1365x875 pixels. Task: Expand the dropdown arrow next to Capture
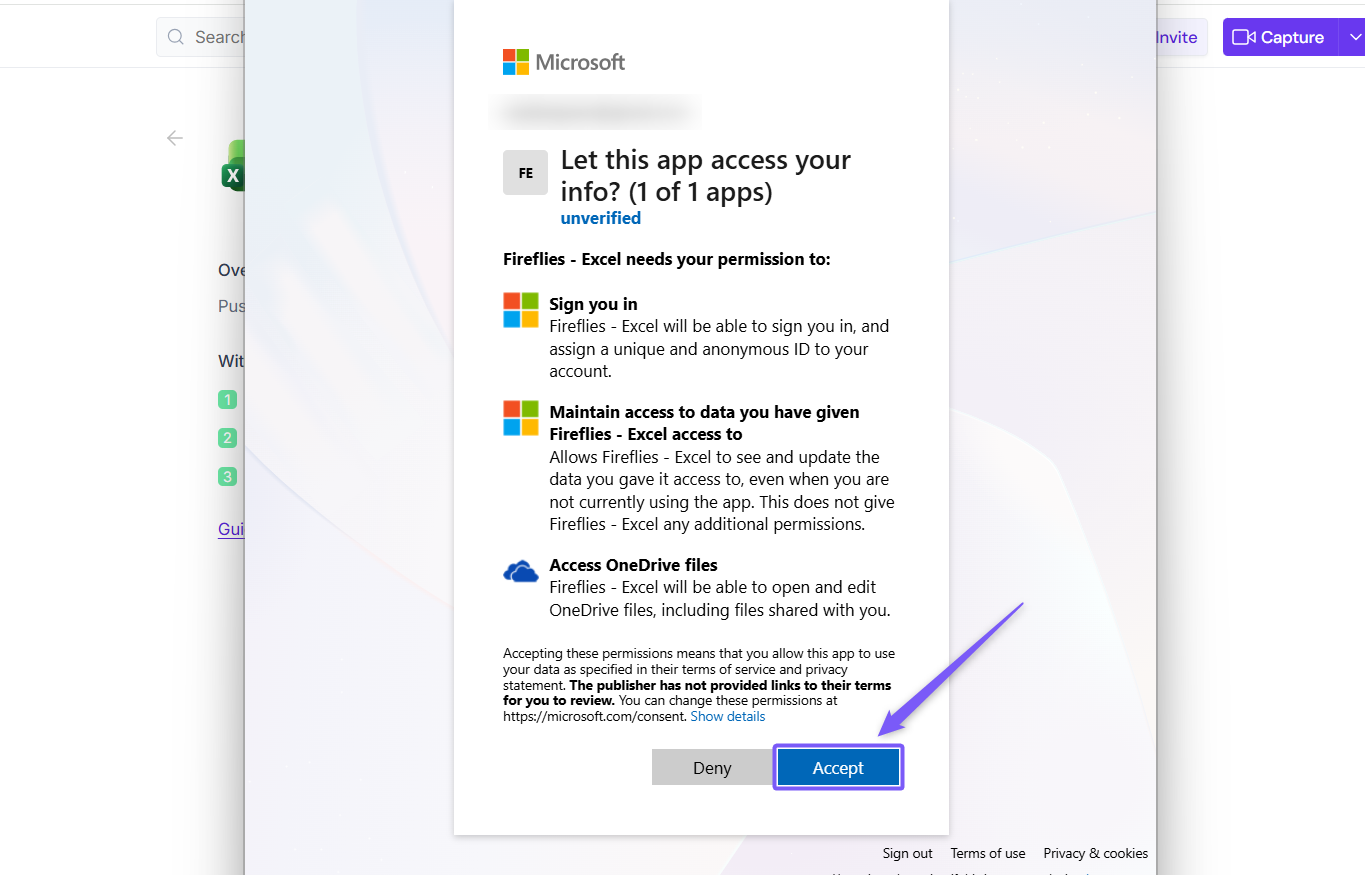(1353, 37)
